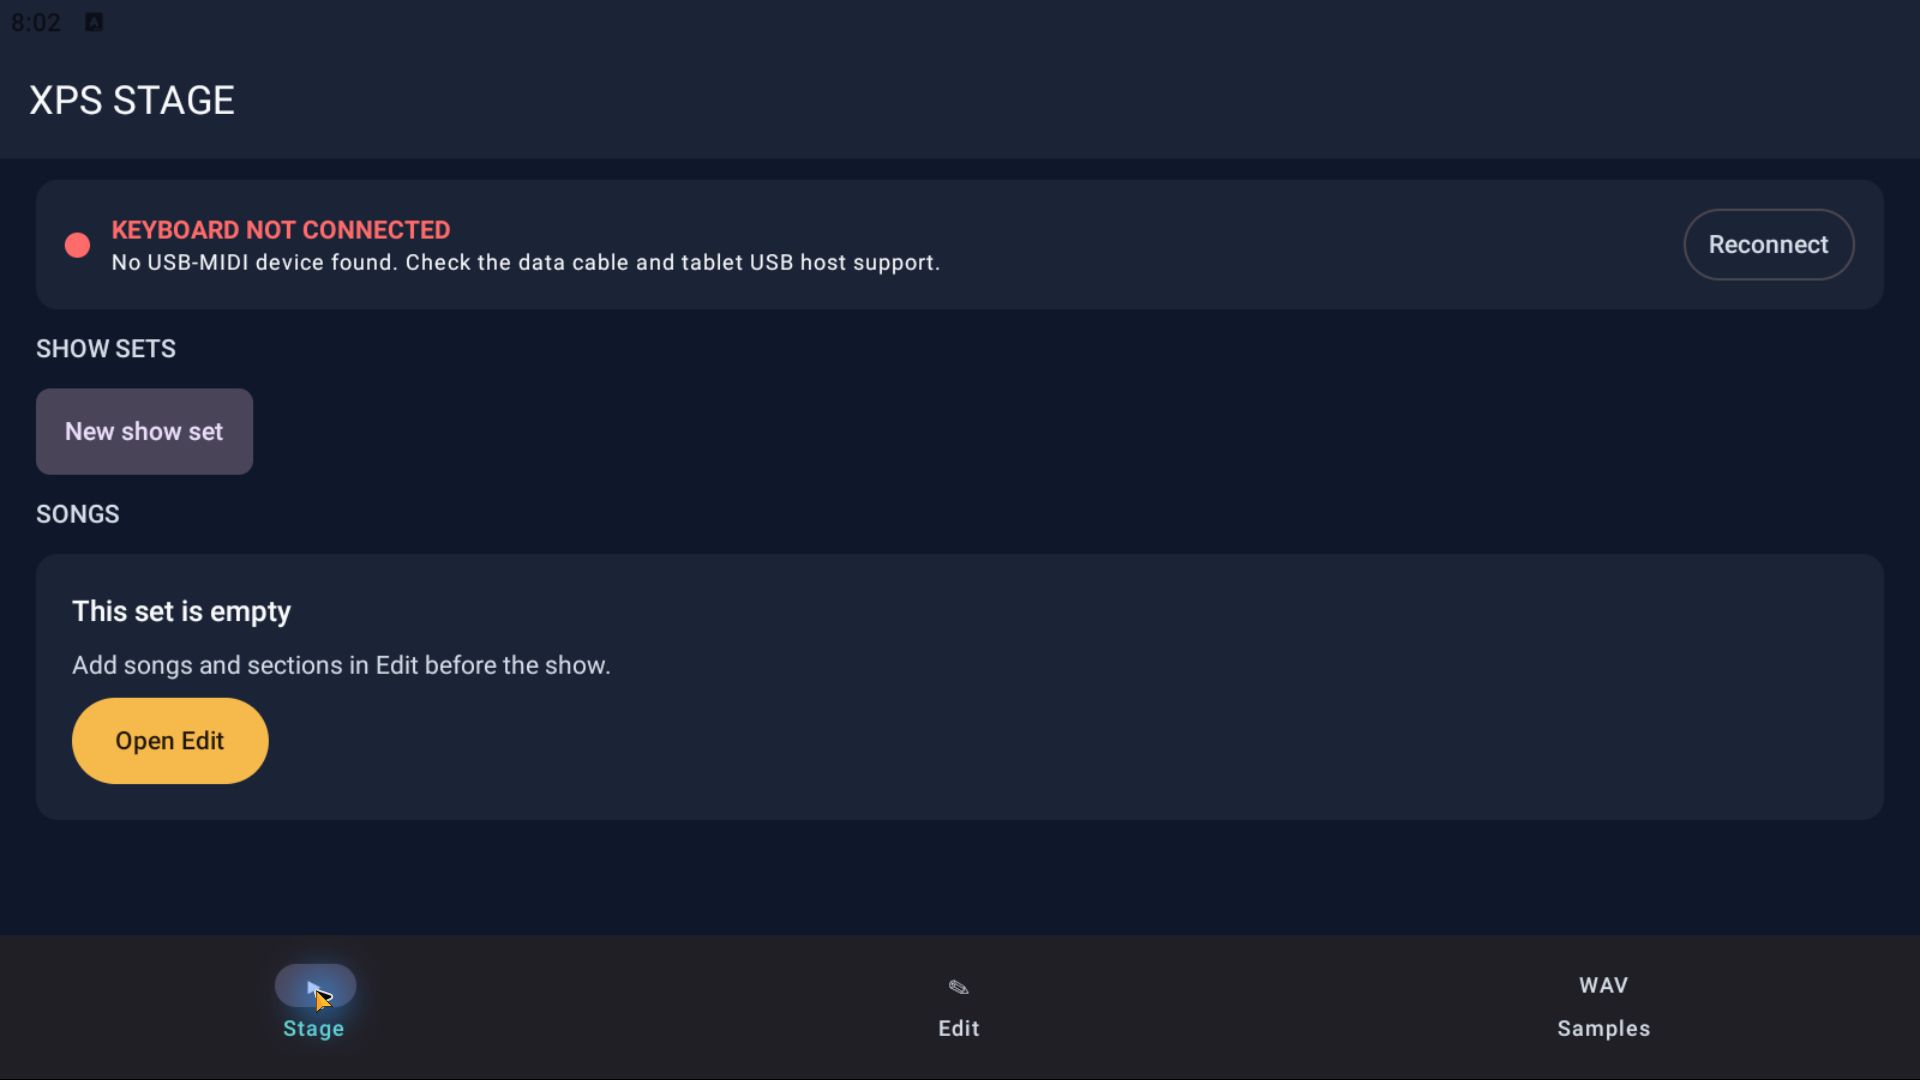1920x1080 pixels.
Task: Switch to the Stage tab label
Action: click(x=313, y=1028)
